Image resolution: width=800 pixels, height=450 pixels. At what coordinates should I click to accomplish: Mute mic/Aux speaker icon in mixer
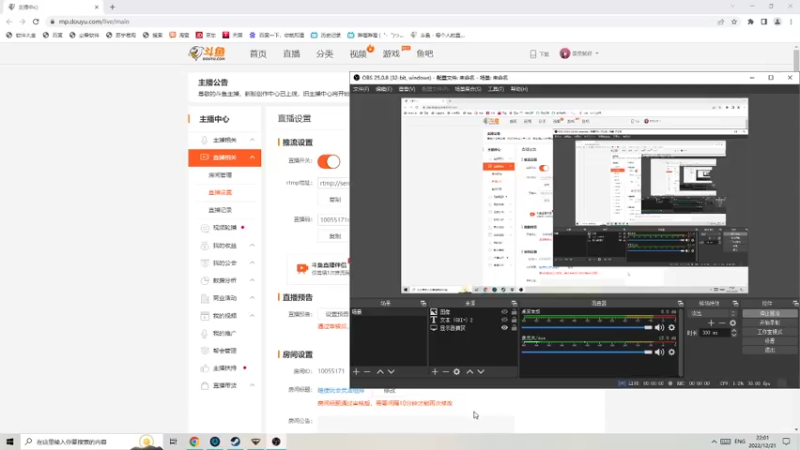[659, 352]
